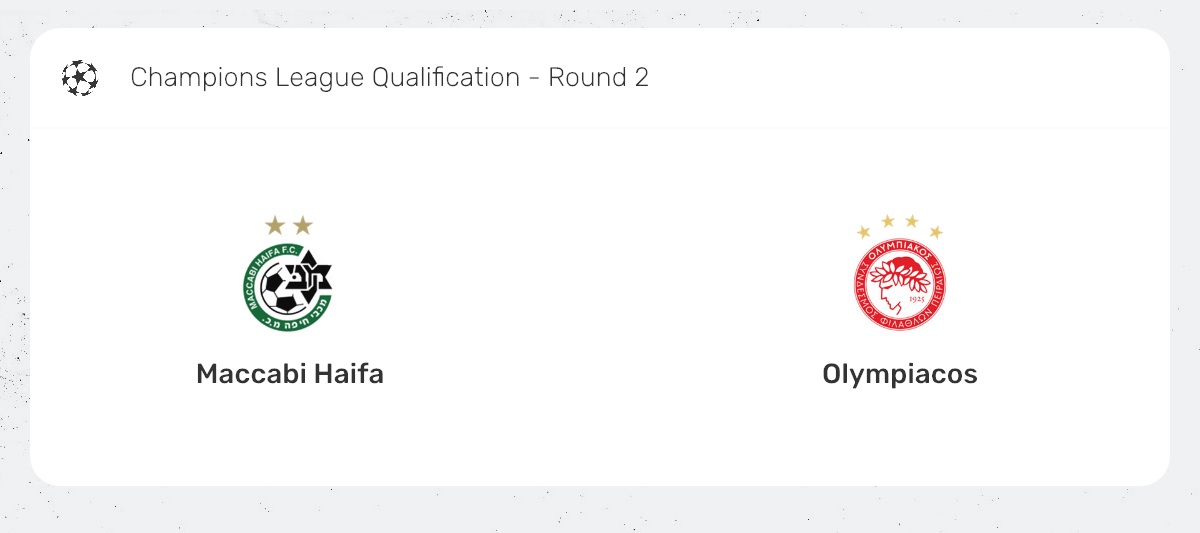Click the left gold star above Maccabi Haifa
Viewport: 1200px width, 533px height.
pos(275,226)
